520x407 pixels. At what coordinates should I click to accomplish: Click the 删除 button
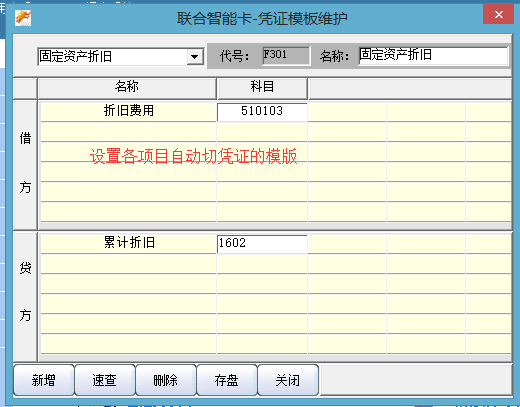click(x=166, y=380)
